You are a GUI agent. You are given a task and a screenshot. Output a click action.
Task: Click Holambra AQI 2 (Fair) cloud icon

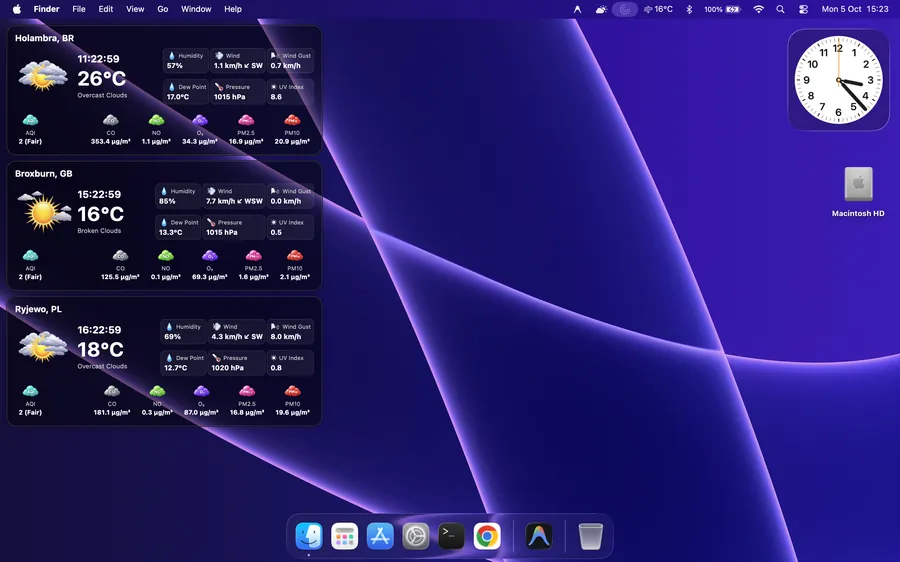[30, 120]
